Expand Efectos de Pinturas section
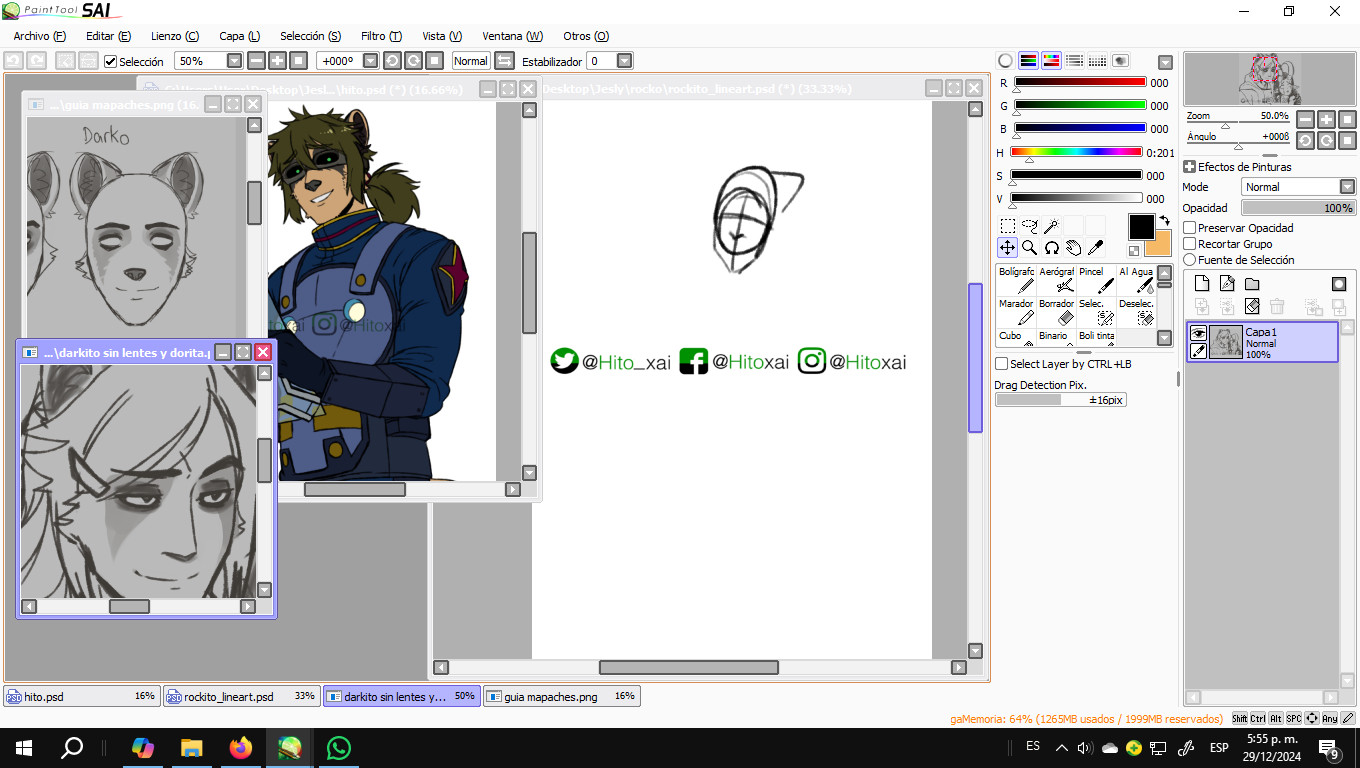This screenshot has width=1360, height=768. (1190, 167)
